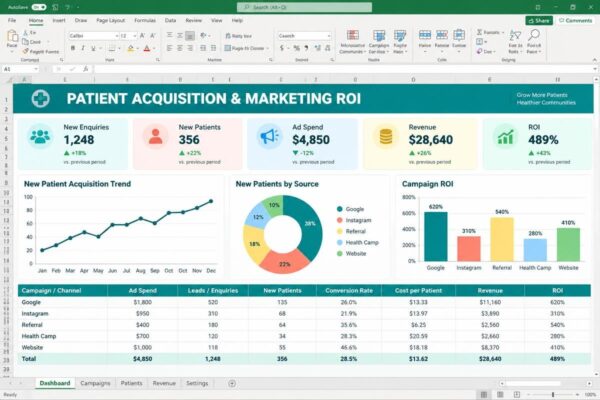Decrease font size with the smaller A

tap(153, 36)
